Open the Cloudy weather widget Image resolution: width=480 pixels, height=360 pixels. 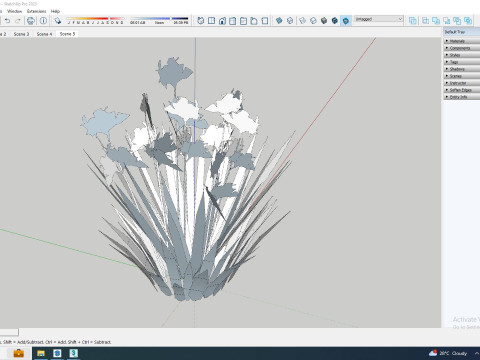448,353
